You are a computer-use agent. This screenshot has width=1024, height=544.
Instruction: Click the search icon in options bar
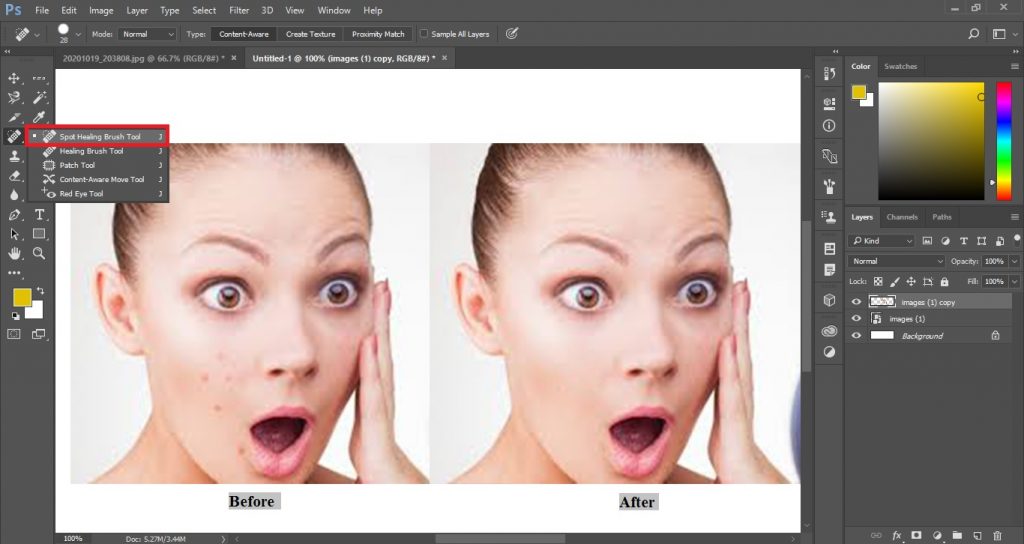point(974,34)
